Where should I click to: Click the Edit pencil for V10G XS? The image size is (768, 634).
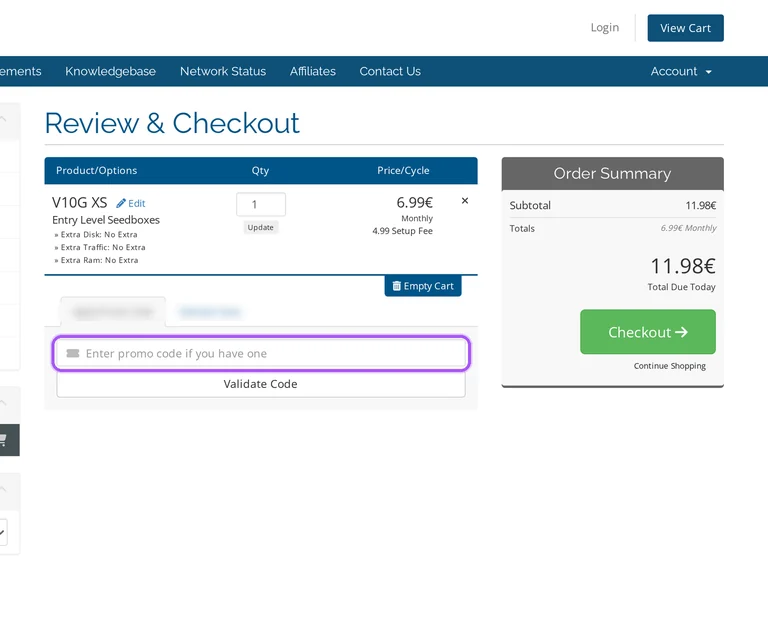(131, 203)
